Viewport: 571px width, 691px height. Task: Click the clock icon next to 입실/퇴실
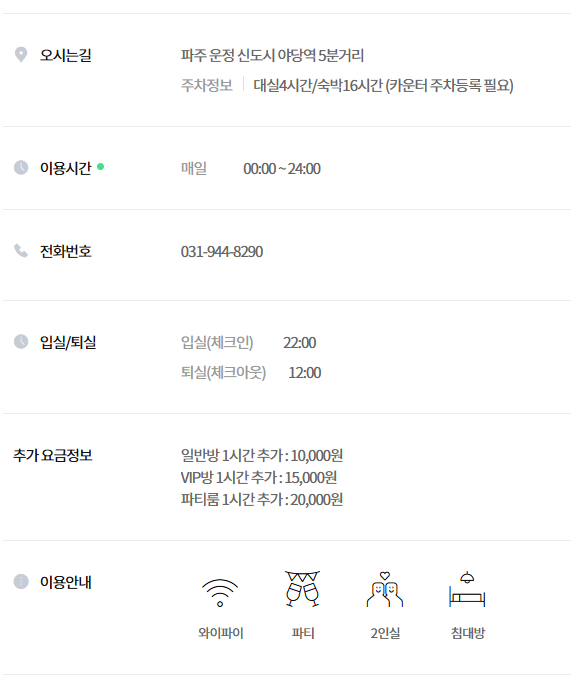[x=21, y=342]
